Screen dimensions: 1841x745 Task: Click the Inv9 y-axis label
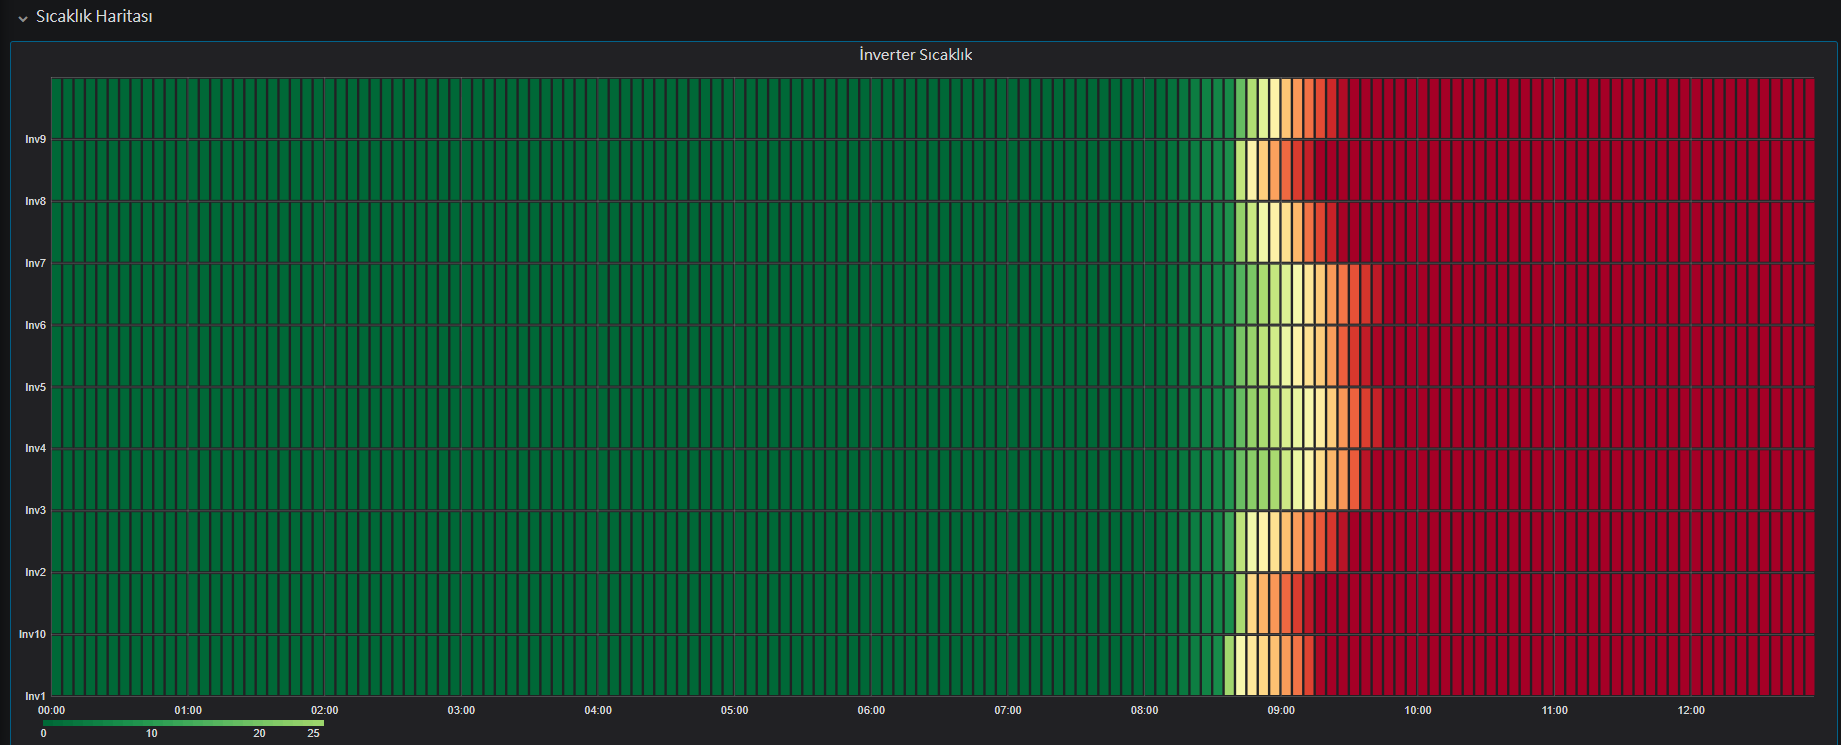[x=36, y=140]
